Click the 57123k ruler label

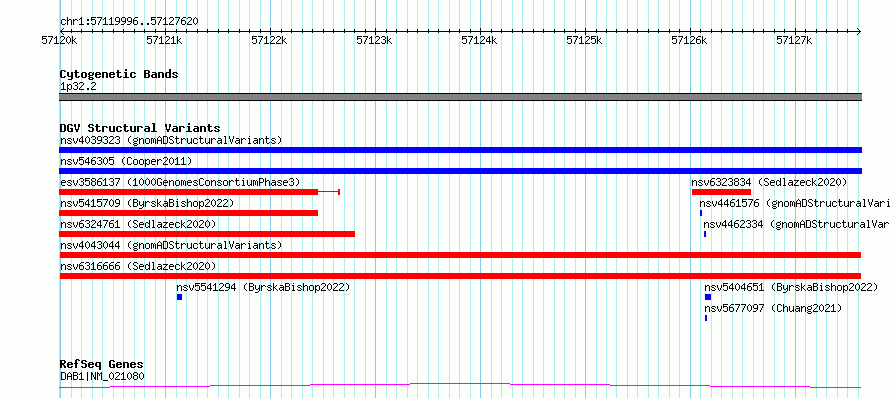[374, 40]
